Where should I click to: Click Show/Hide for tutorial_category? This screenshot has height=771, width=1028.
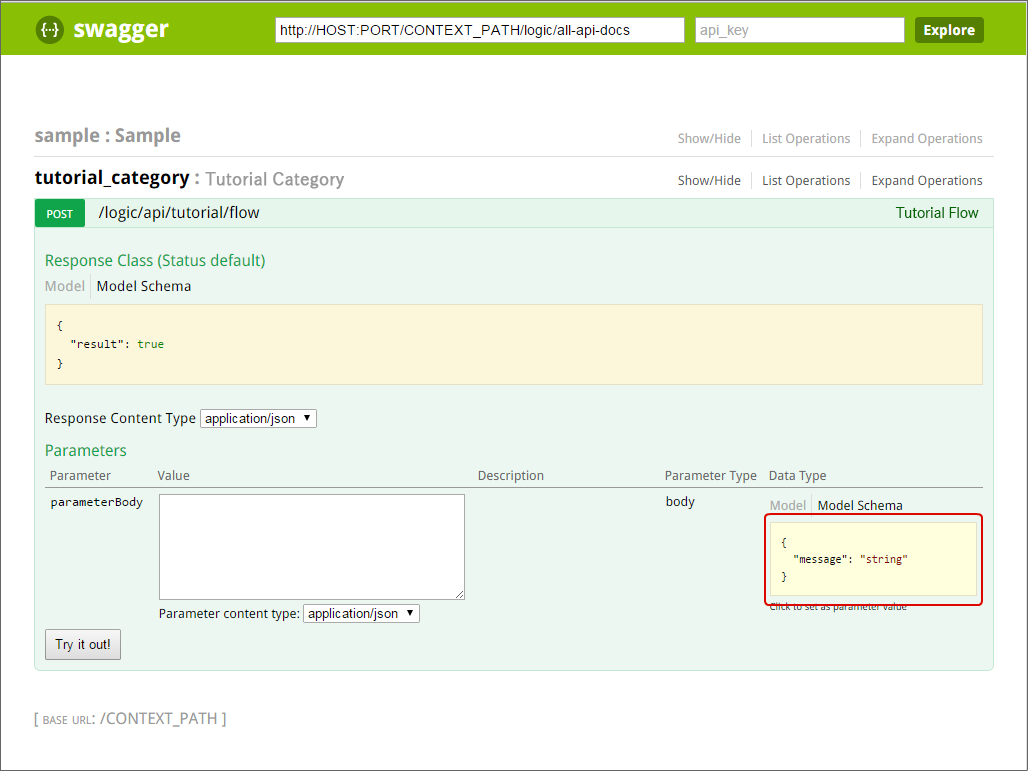point(709,180)
